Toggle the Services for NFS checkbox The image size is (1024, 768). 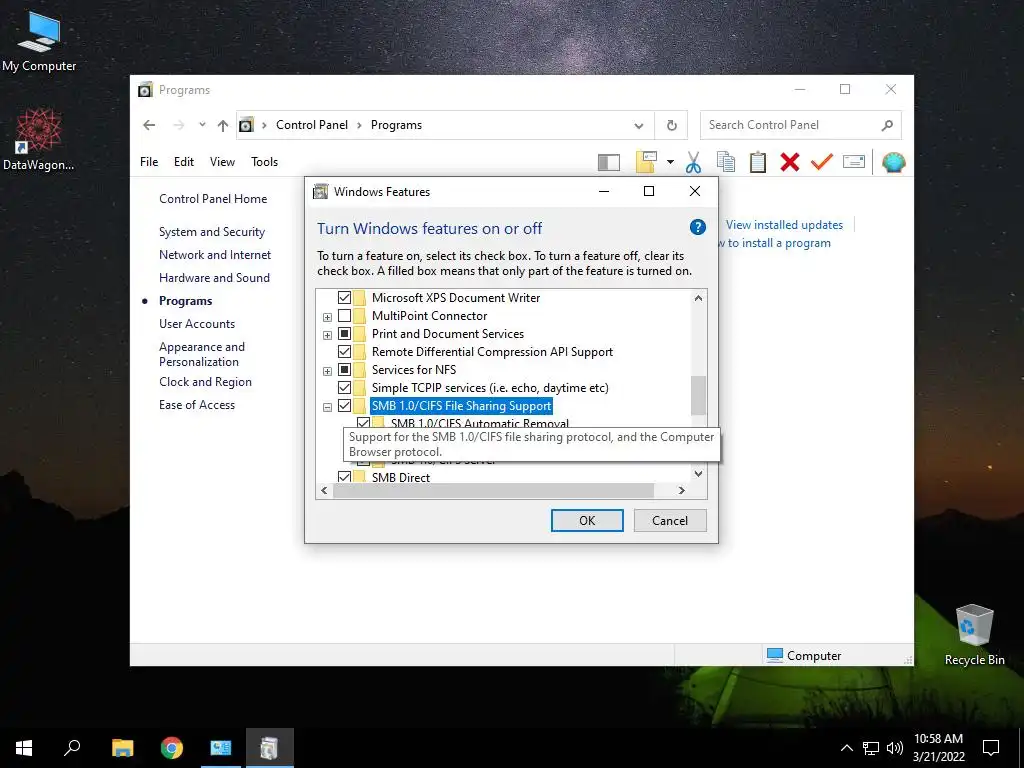click(344, 370)
